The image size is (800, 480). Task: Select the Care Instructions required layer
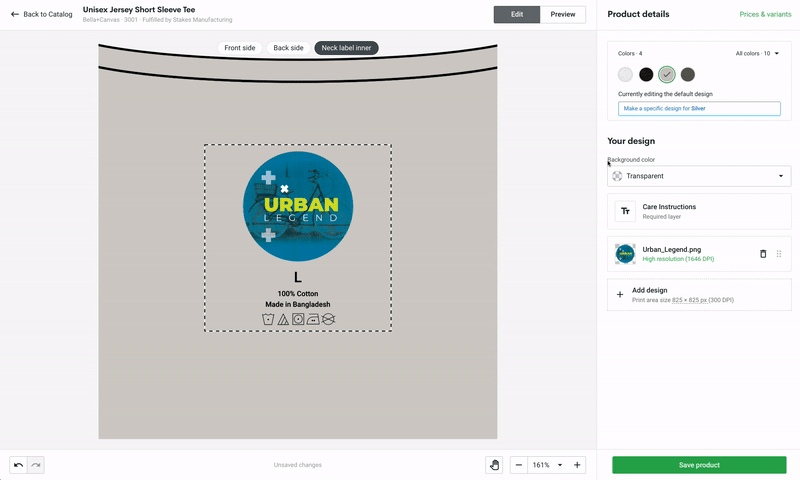pos(699,211)
